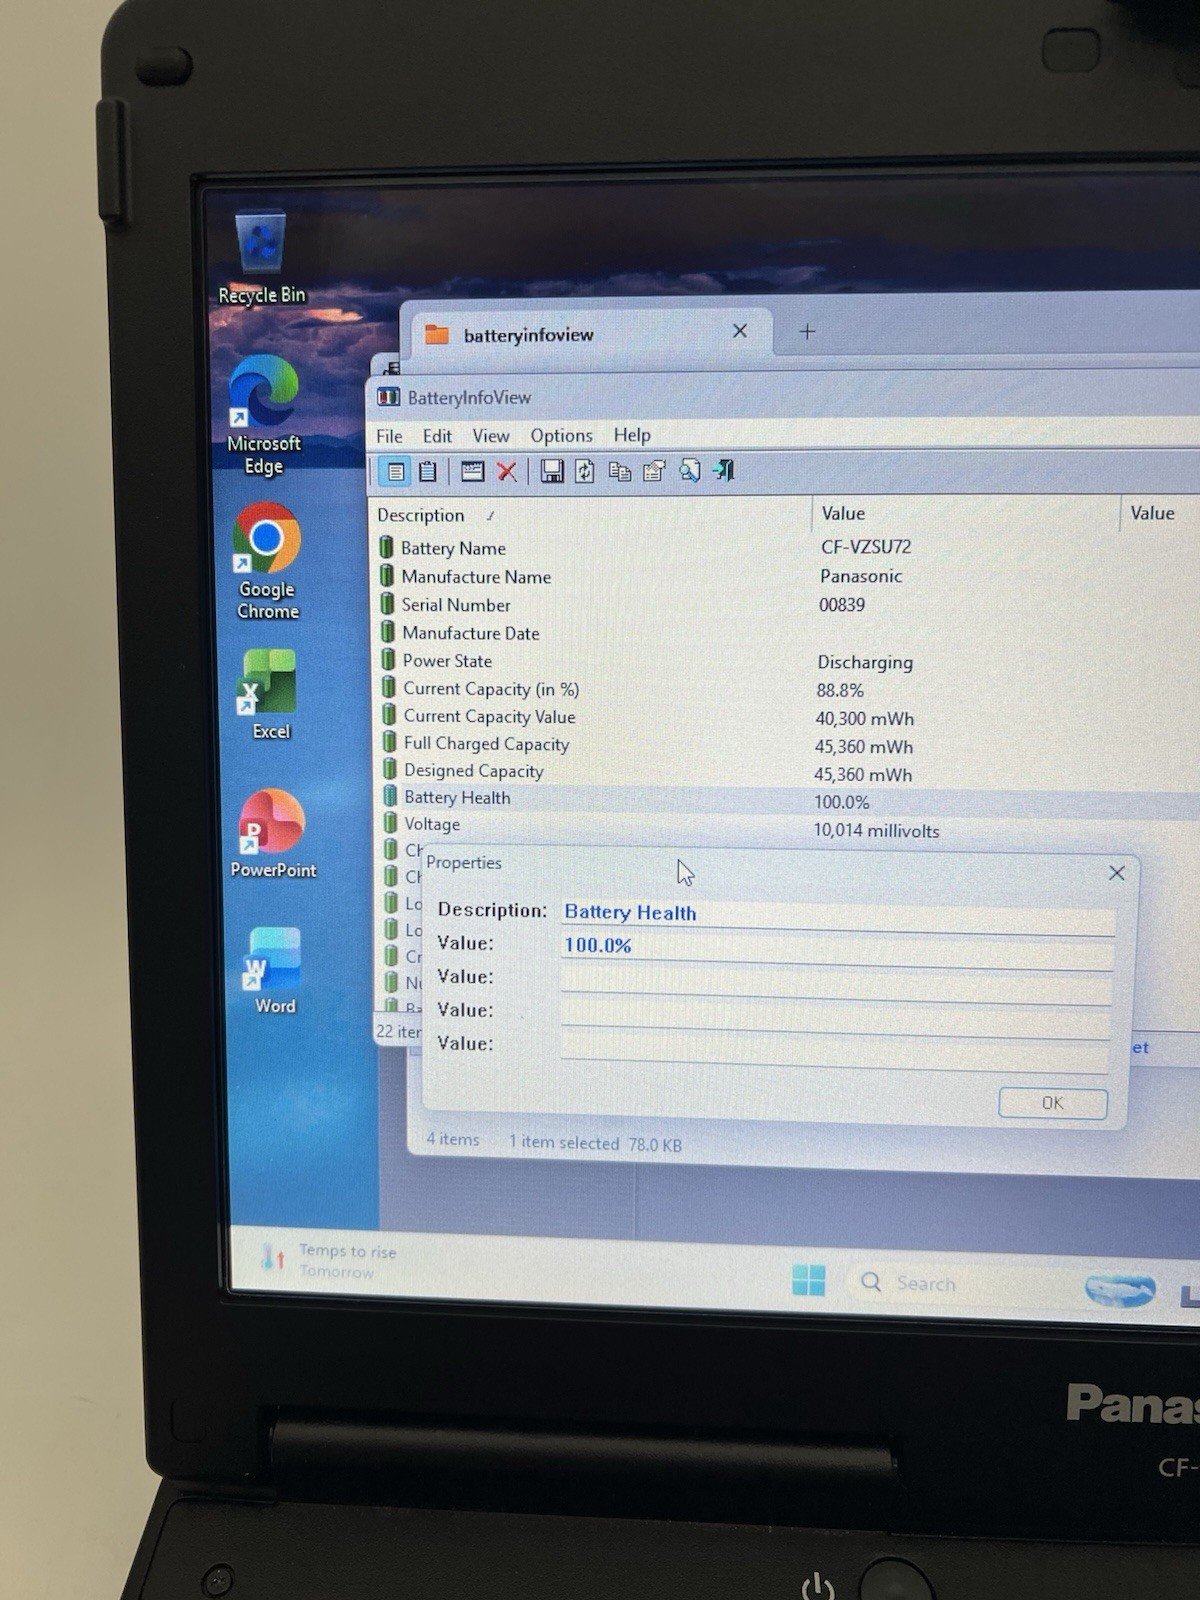This screenshot has height=1600, width=1200.
Task: Click the CF-VZSU72 battery name value
Action: tap(866, 547)
